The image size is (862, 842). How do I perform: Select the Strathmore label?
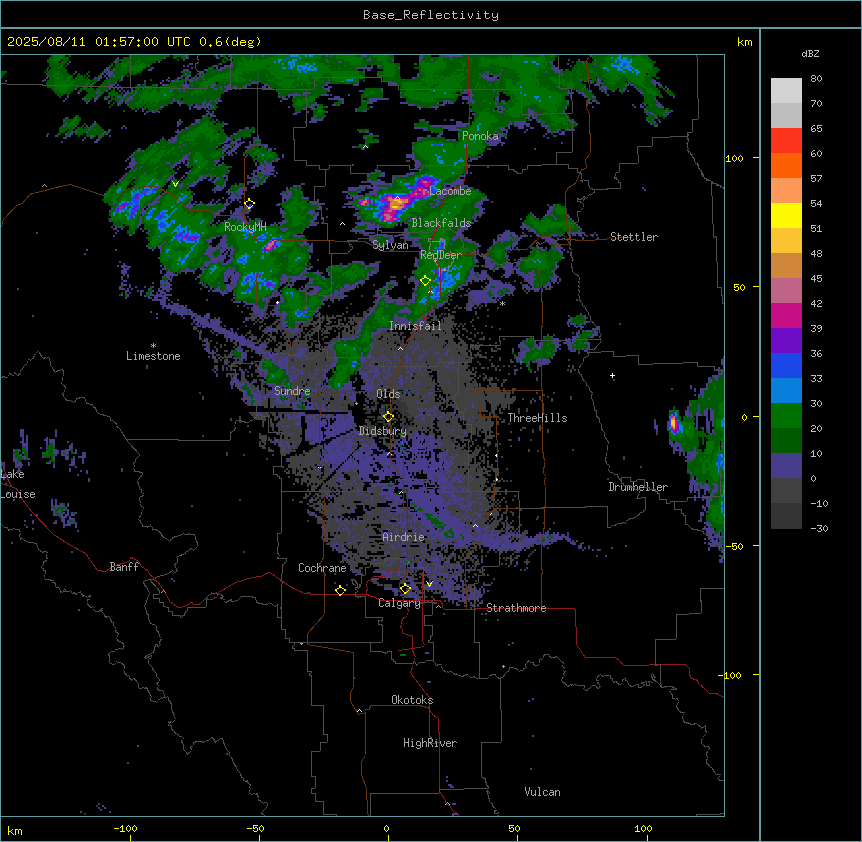coord(516,608)
